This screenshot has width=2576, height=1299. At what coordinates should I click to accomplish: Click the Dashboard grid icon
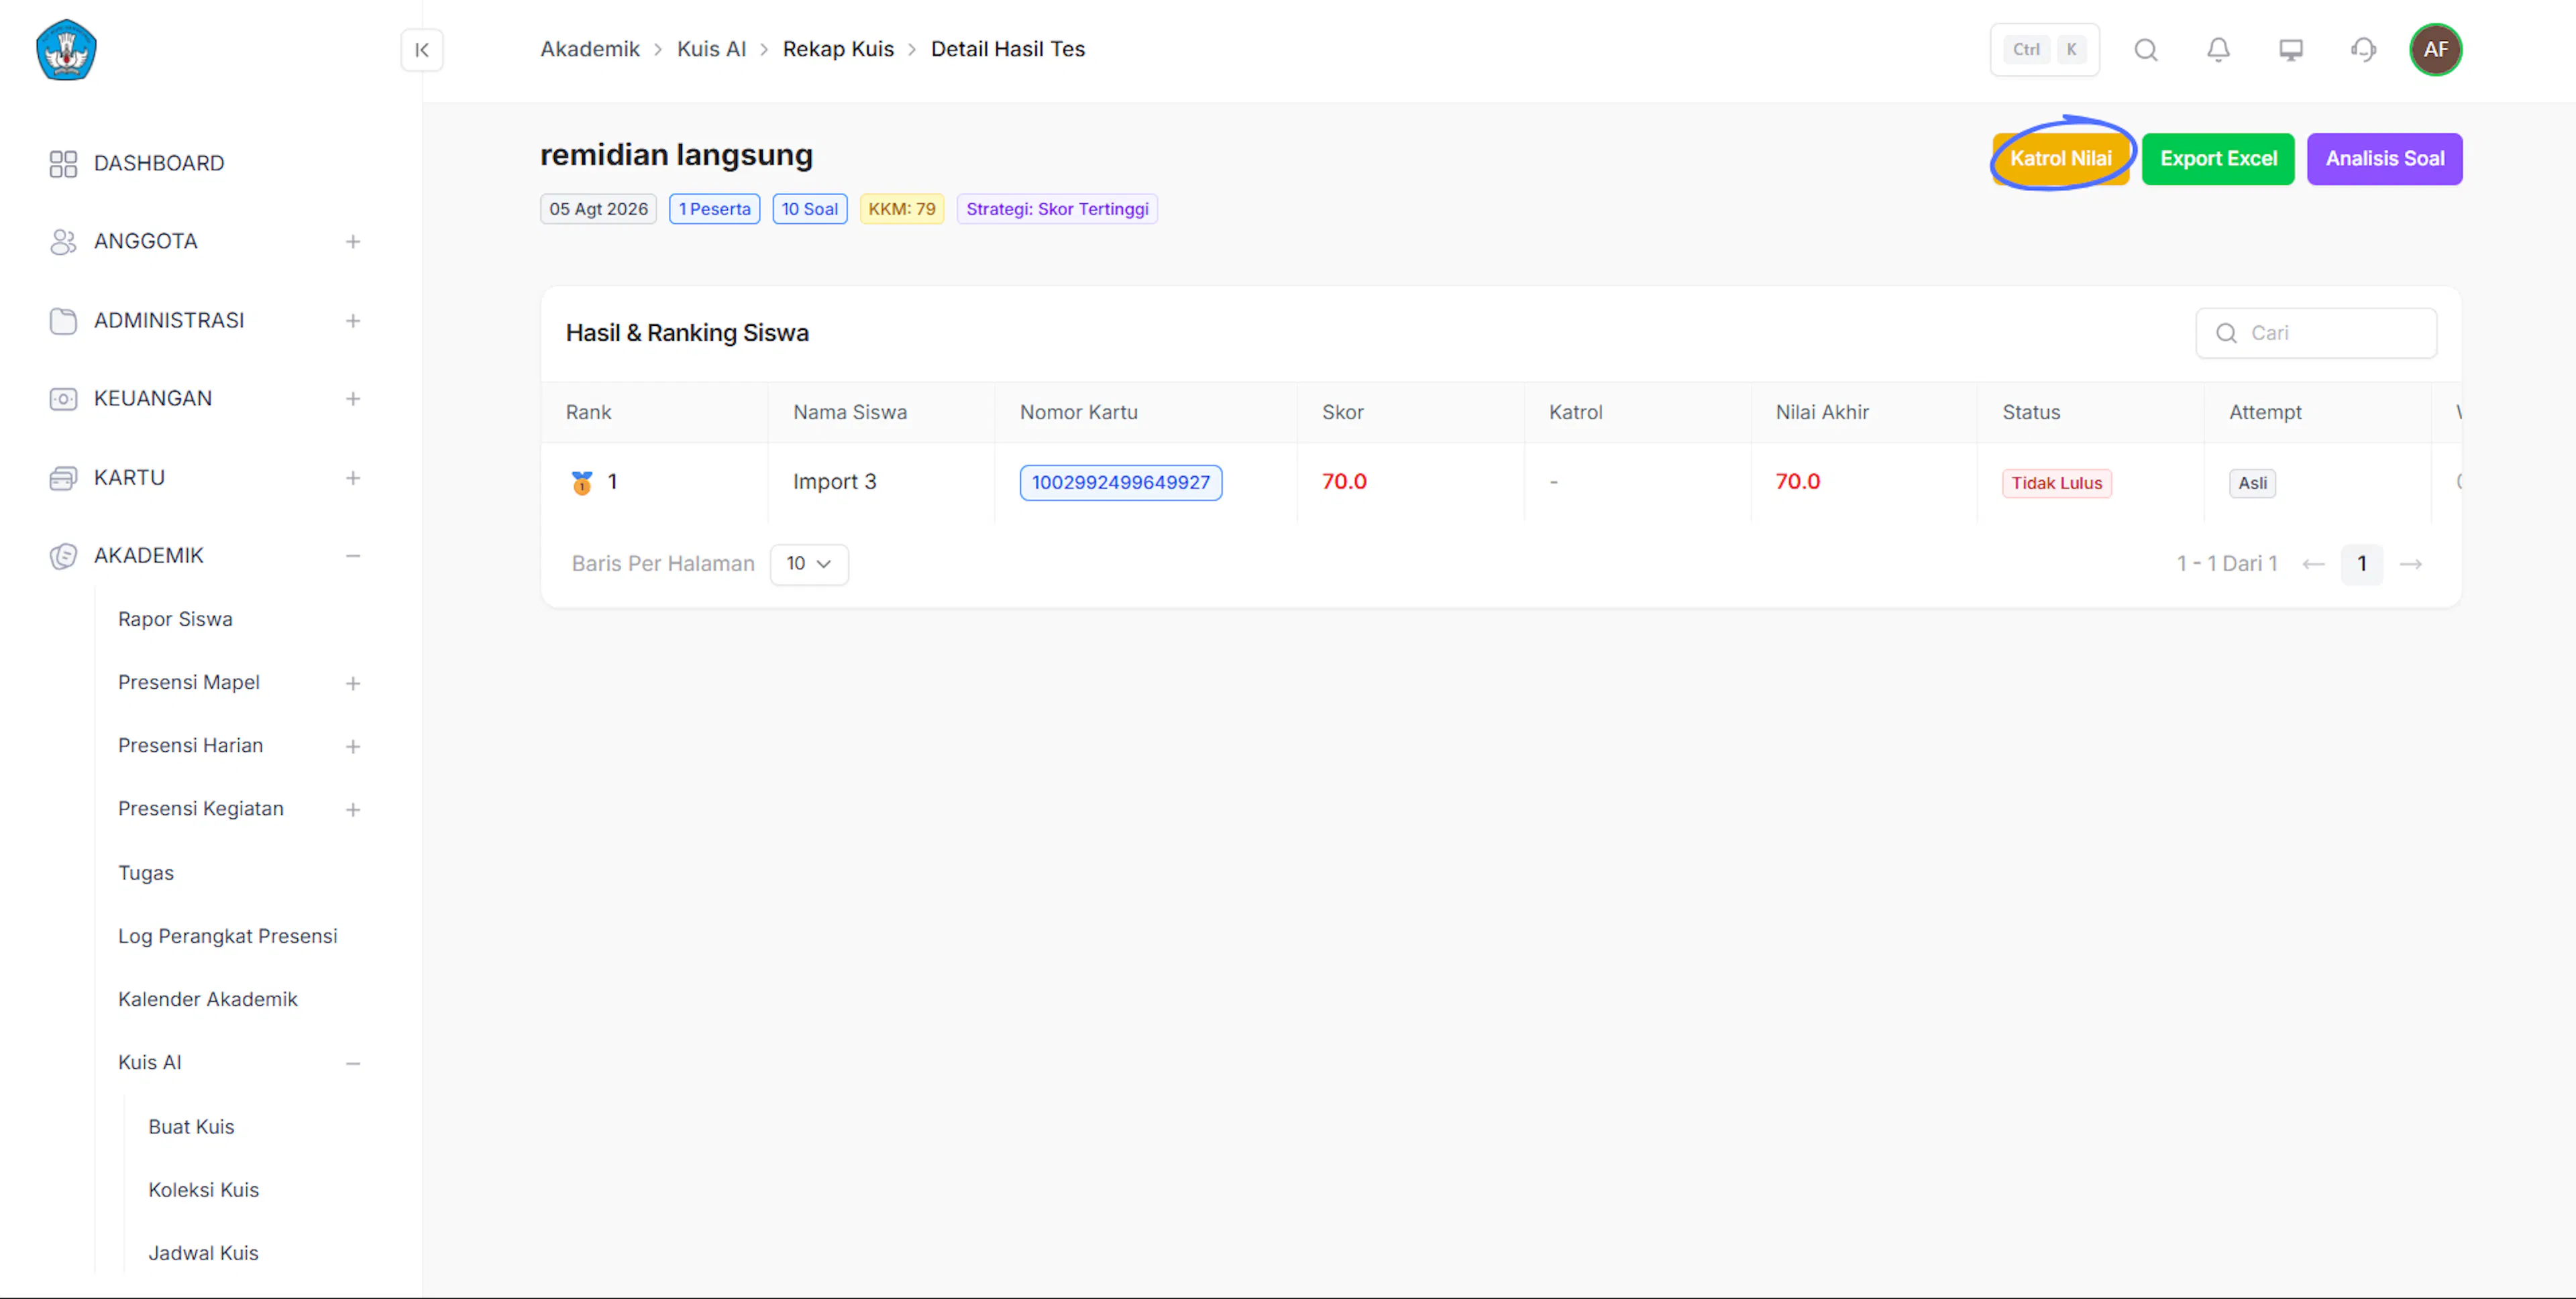(63, 164)
